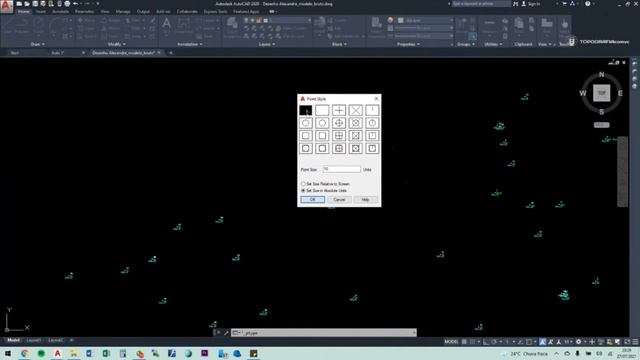The height and width of the screenshot is (360, 640).
Task: Select circle with dot point style
Action: pos(306,123)
